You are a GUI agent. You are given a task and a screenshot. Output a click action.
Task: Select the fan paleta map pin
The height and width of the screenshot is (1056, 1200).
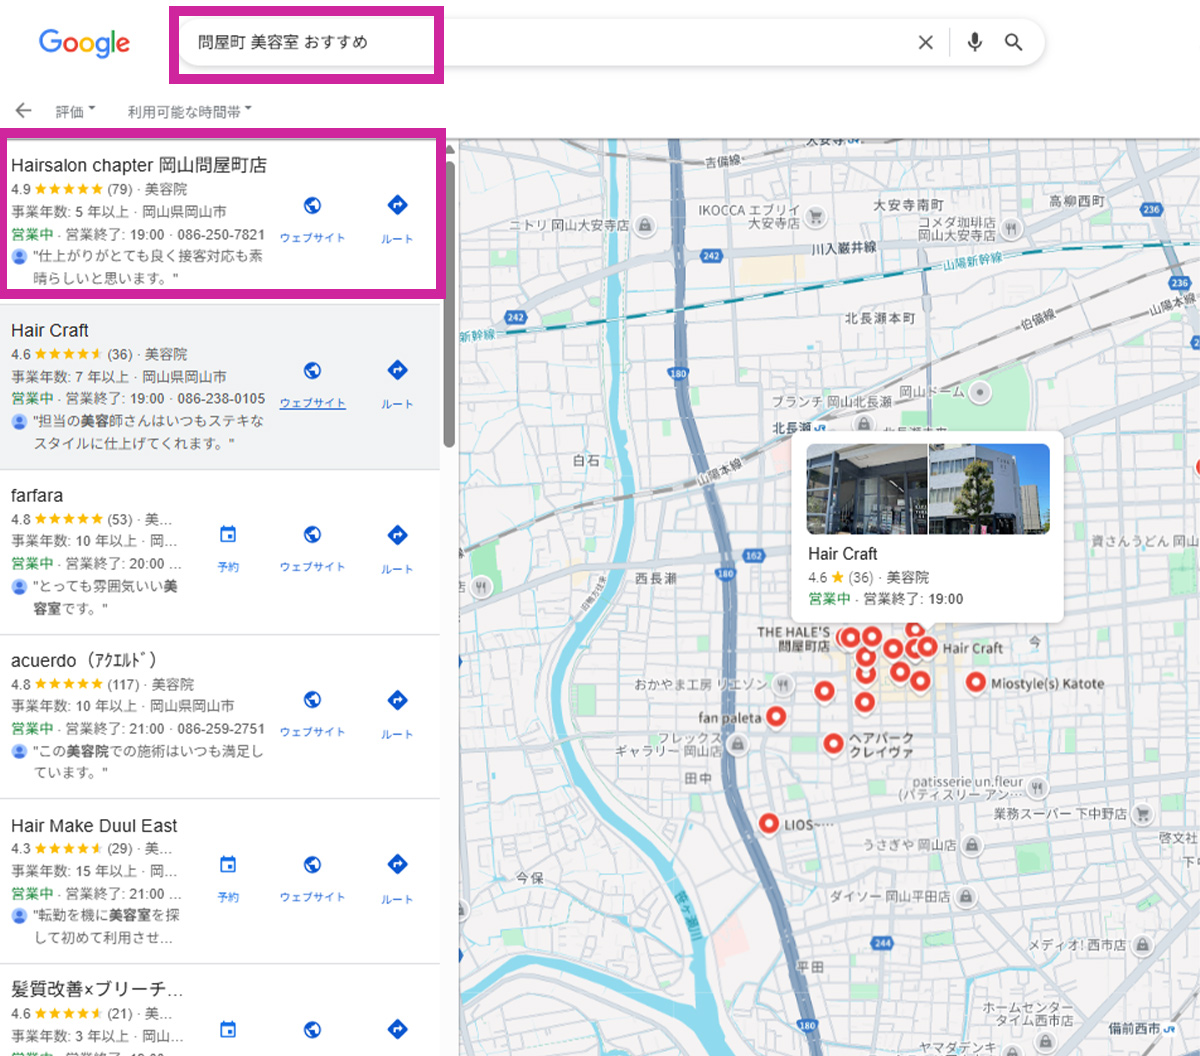(776, 716)
